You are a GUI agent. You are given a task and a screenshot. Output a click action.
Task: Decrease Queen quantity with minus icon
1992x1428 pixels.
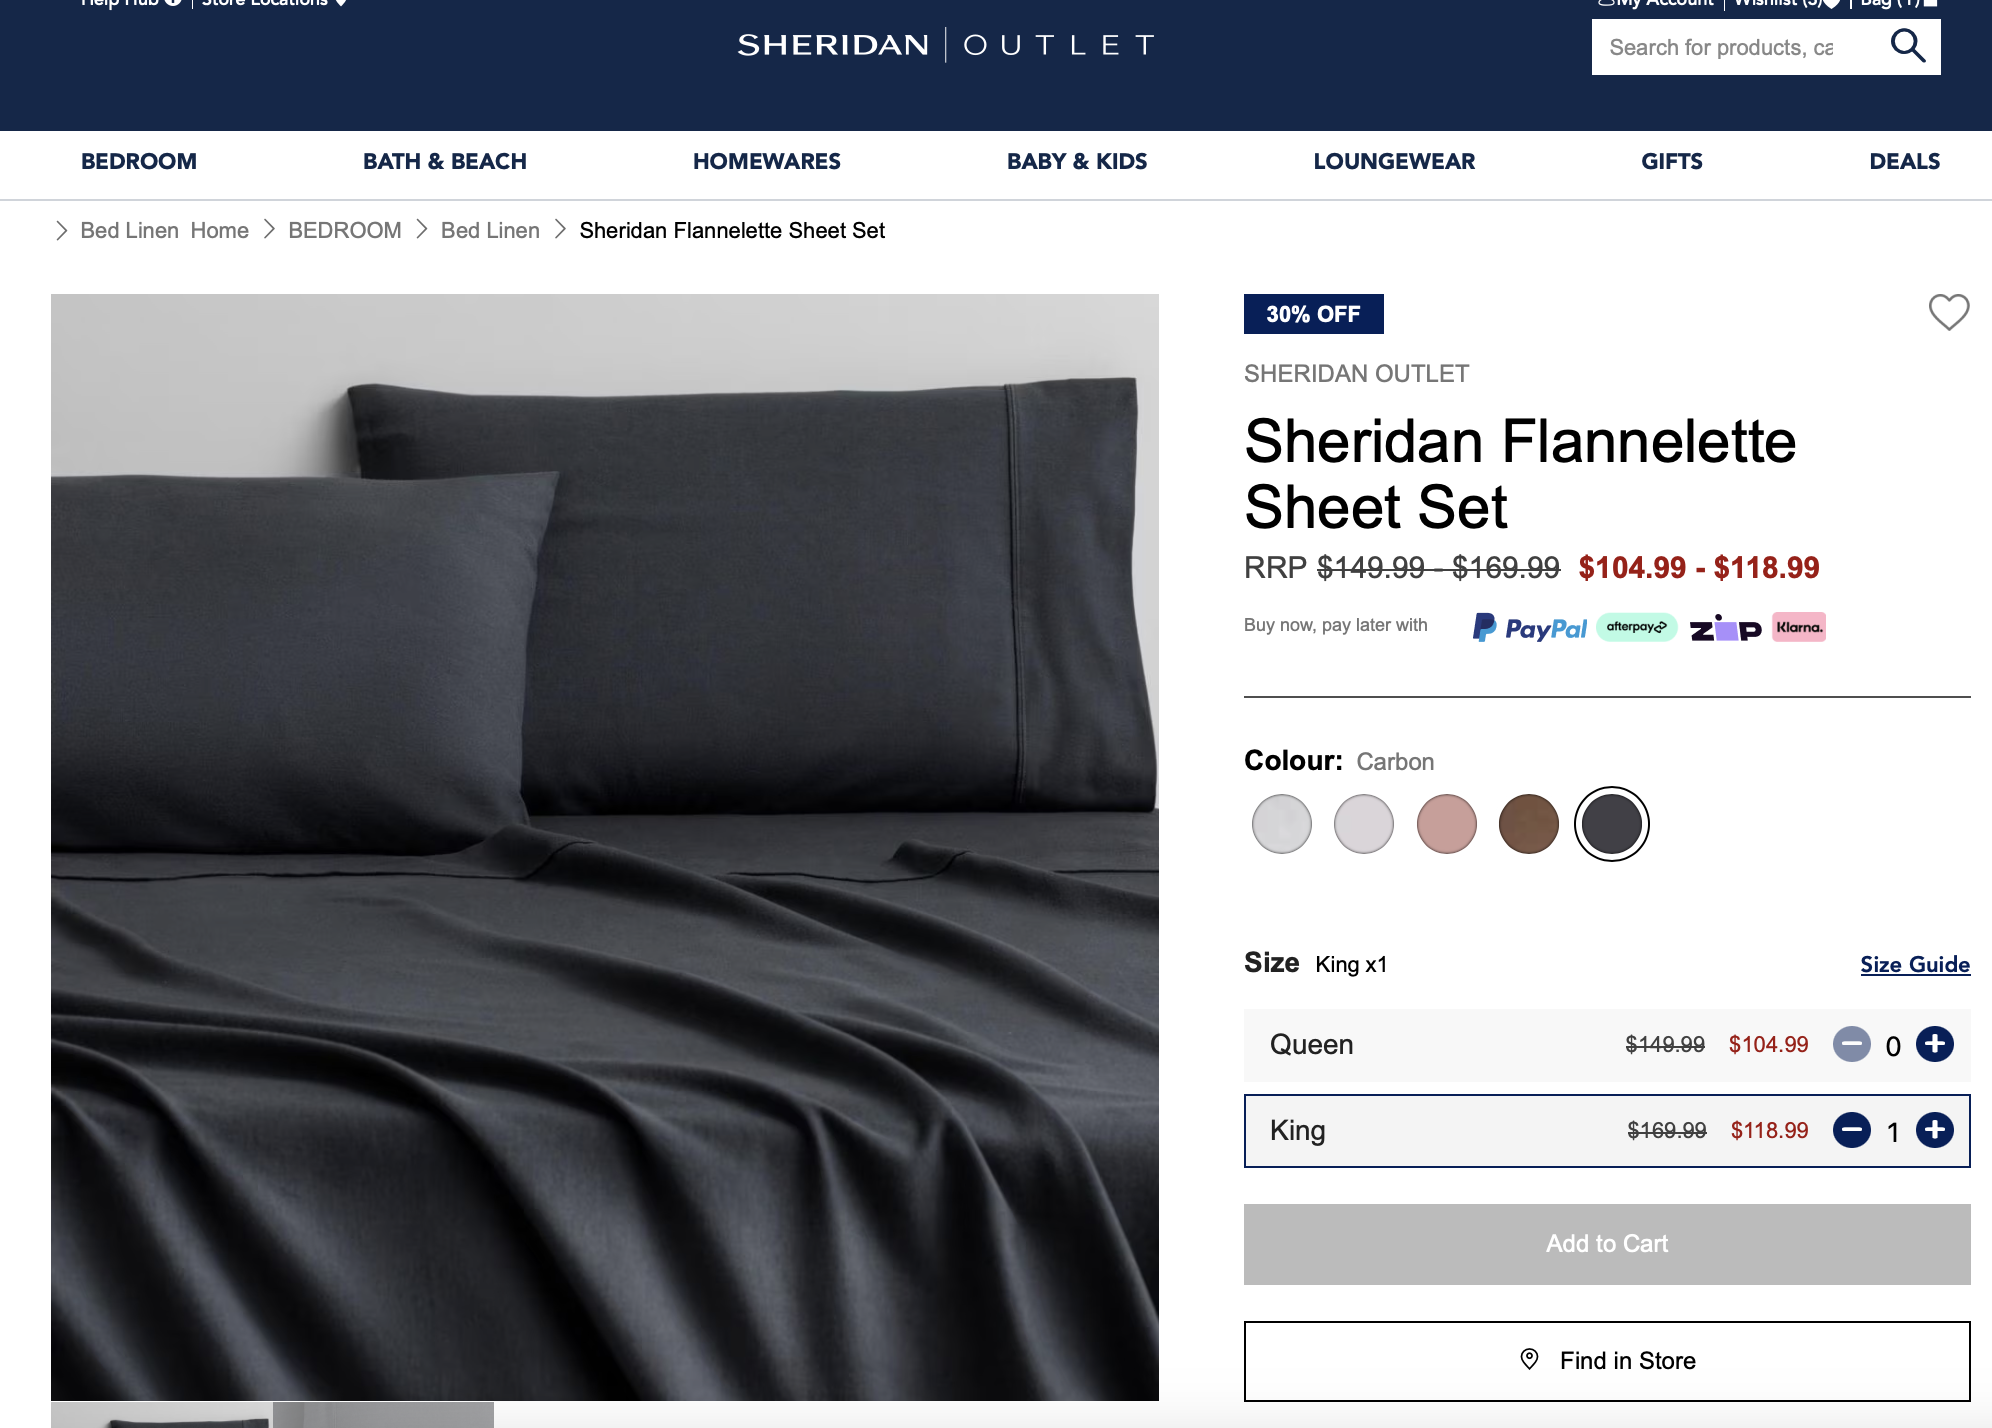[1851, 1044]
